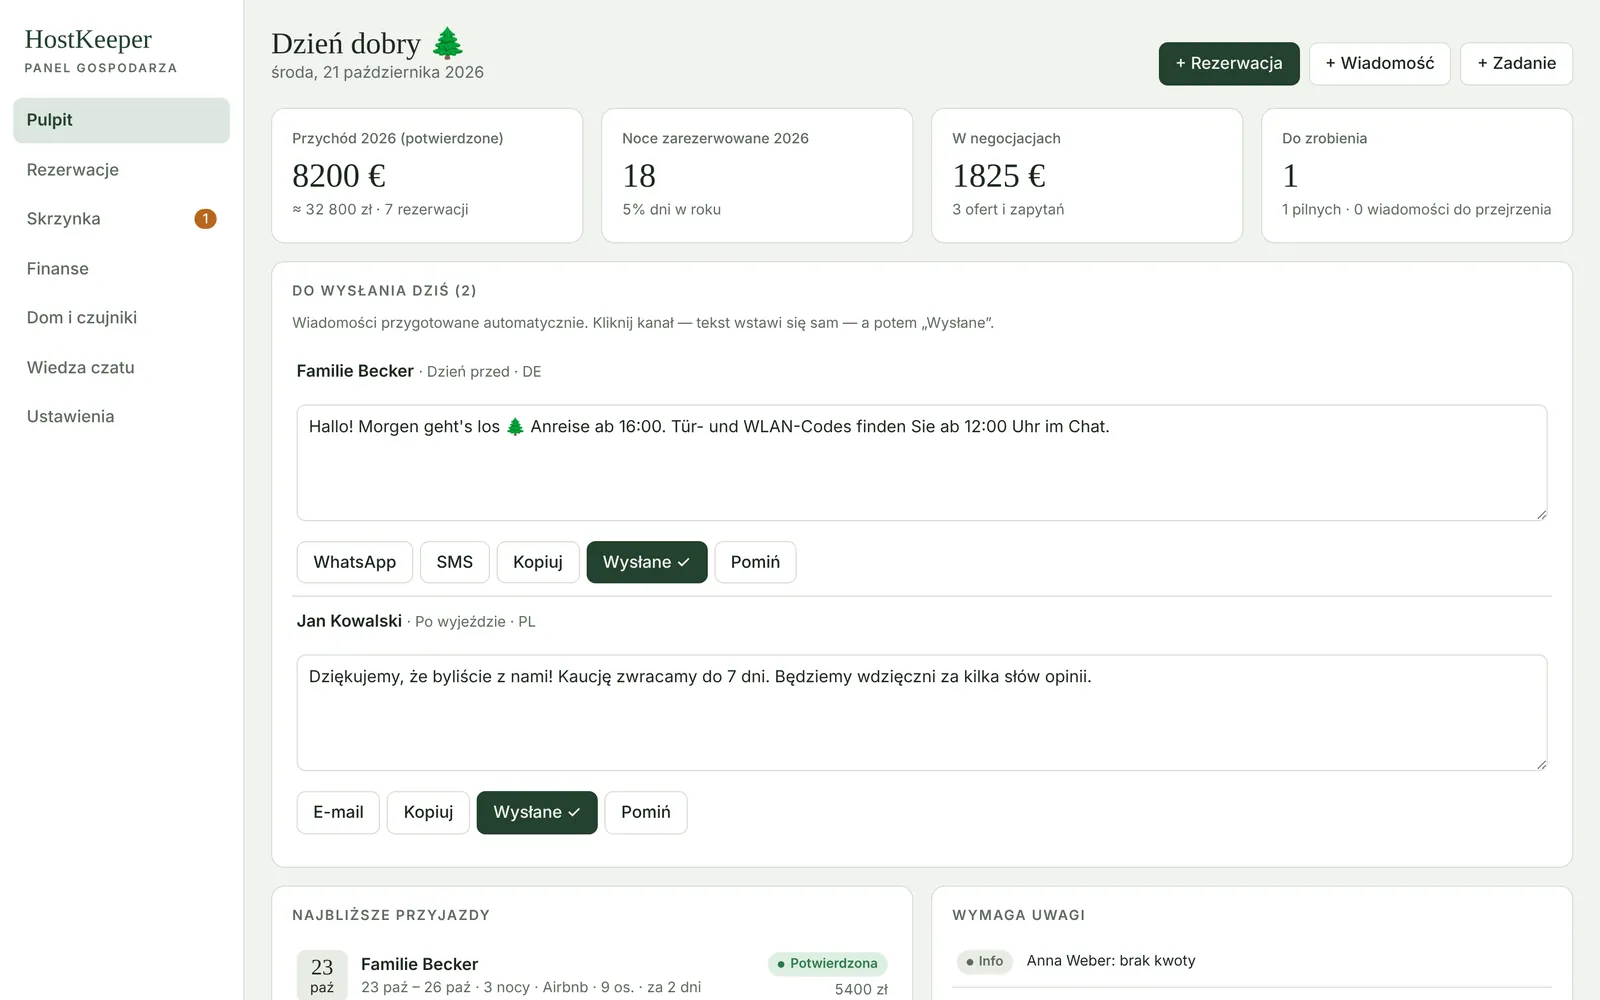Click the Jan Kowalski name heading
This screenshot has height=1000, width=1600.
pyautogui.click(x=349, y=621)
